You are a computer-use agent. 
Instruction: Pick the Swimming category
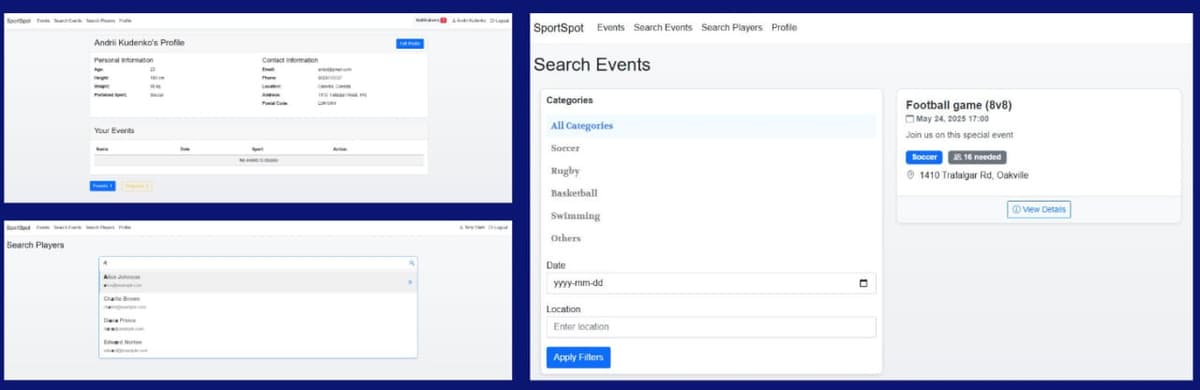click(711, 216)
